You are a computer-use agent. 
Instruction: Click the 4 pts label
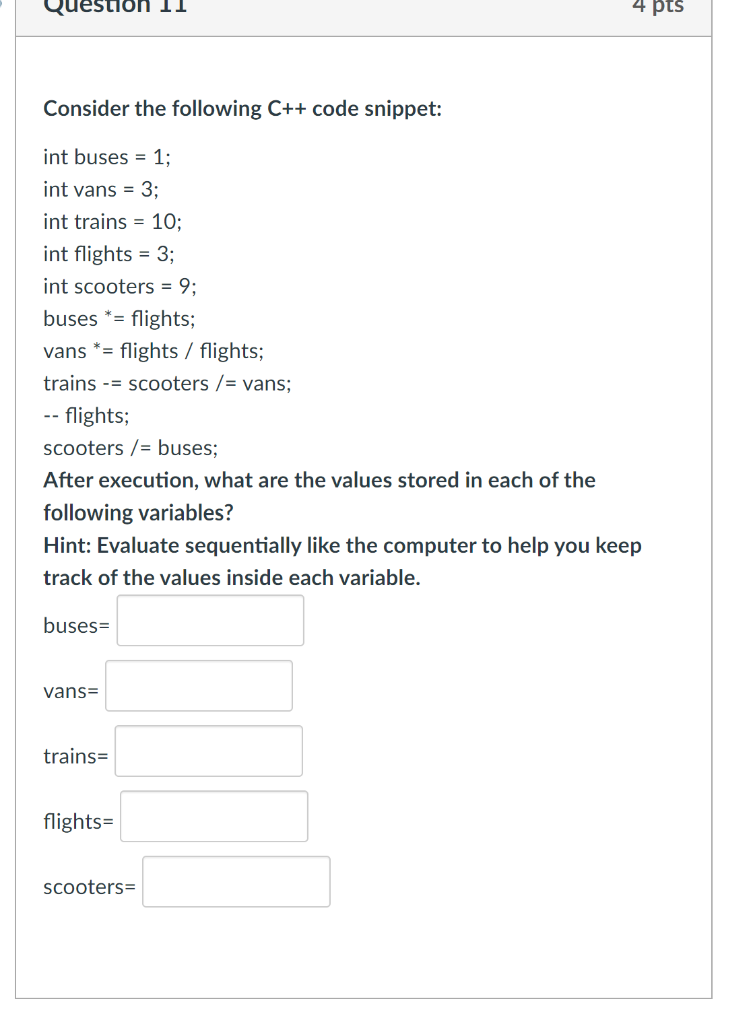click(658, 7)
